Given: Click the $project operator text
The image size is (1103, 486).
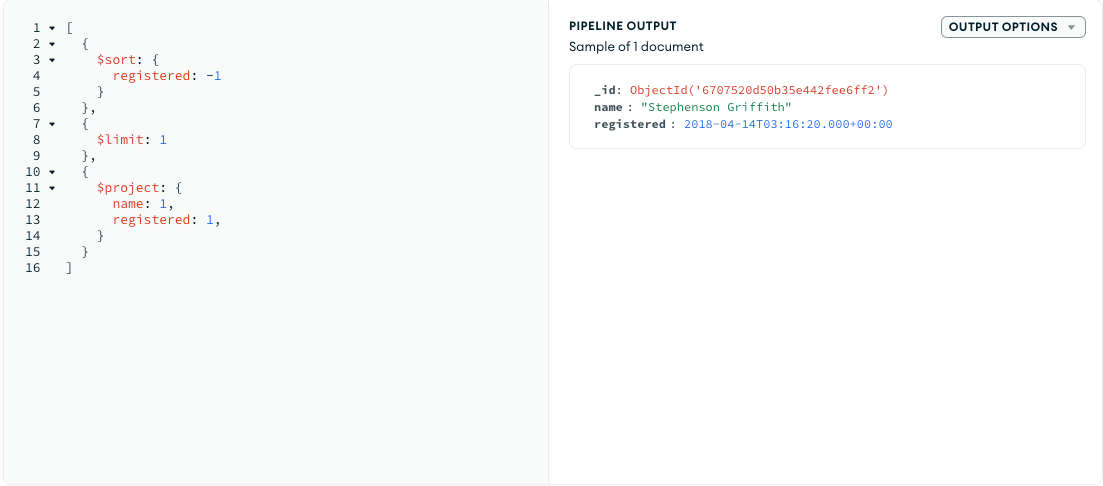Looking at the screenshot, I should [x=127, y=188].
